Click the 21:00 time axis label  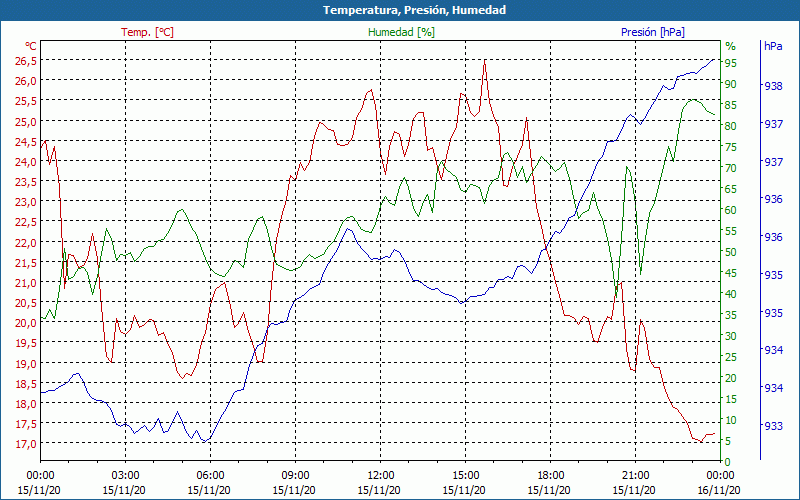click(x=635, y=474)
